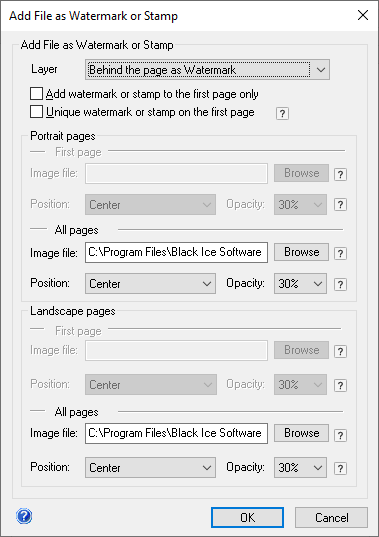Open the blue help icon at bottom left

coord(24,516)
